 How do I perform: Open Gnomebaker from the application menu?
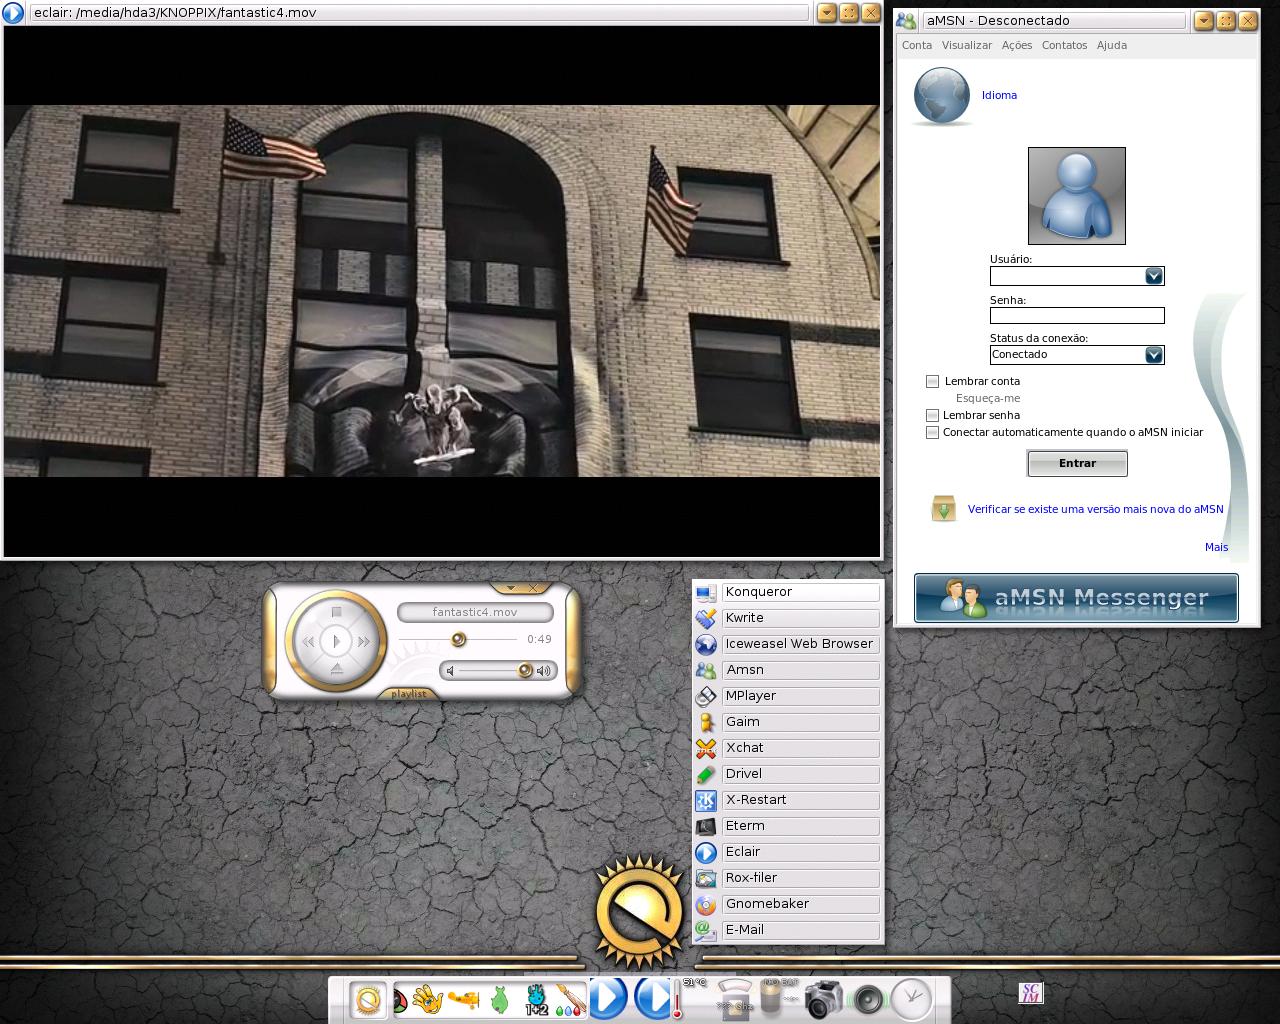(x=788, y=904)
